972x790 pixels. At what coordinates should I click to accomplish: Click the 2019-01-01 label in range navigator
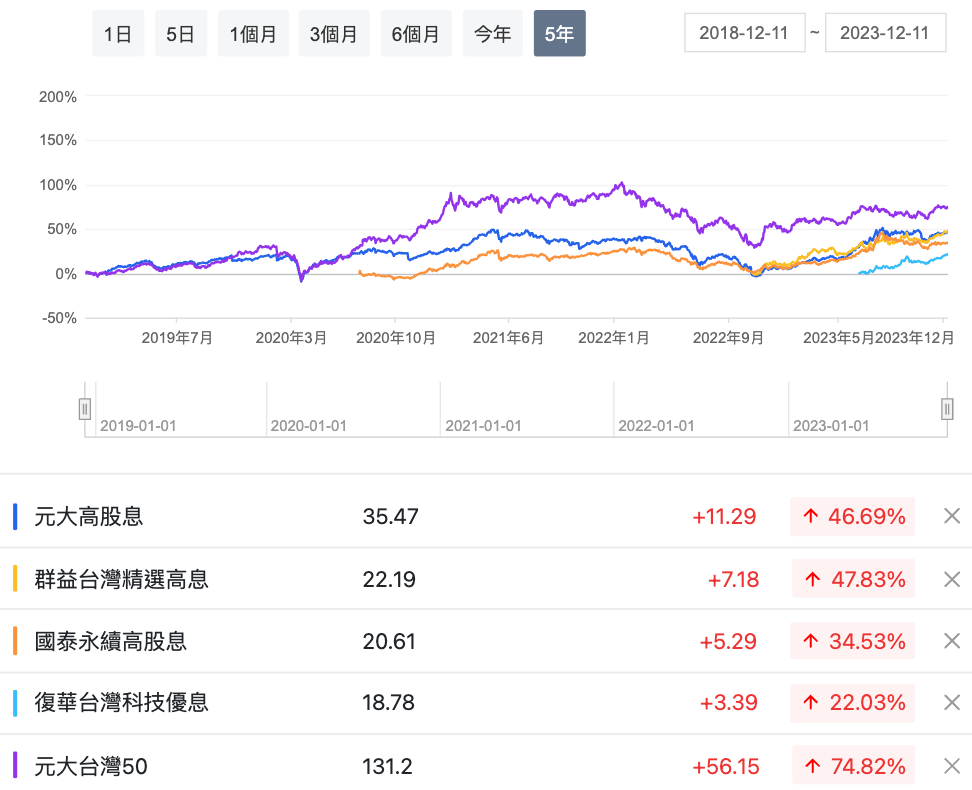tap(138, 426)
